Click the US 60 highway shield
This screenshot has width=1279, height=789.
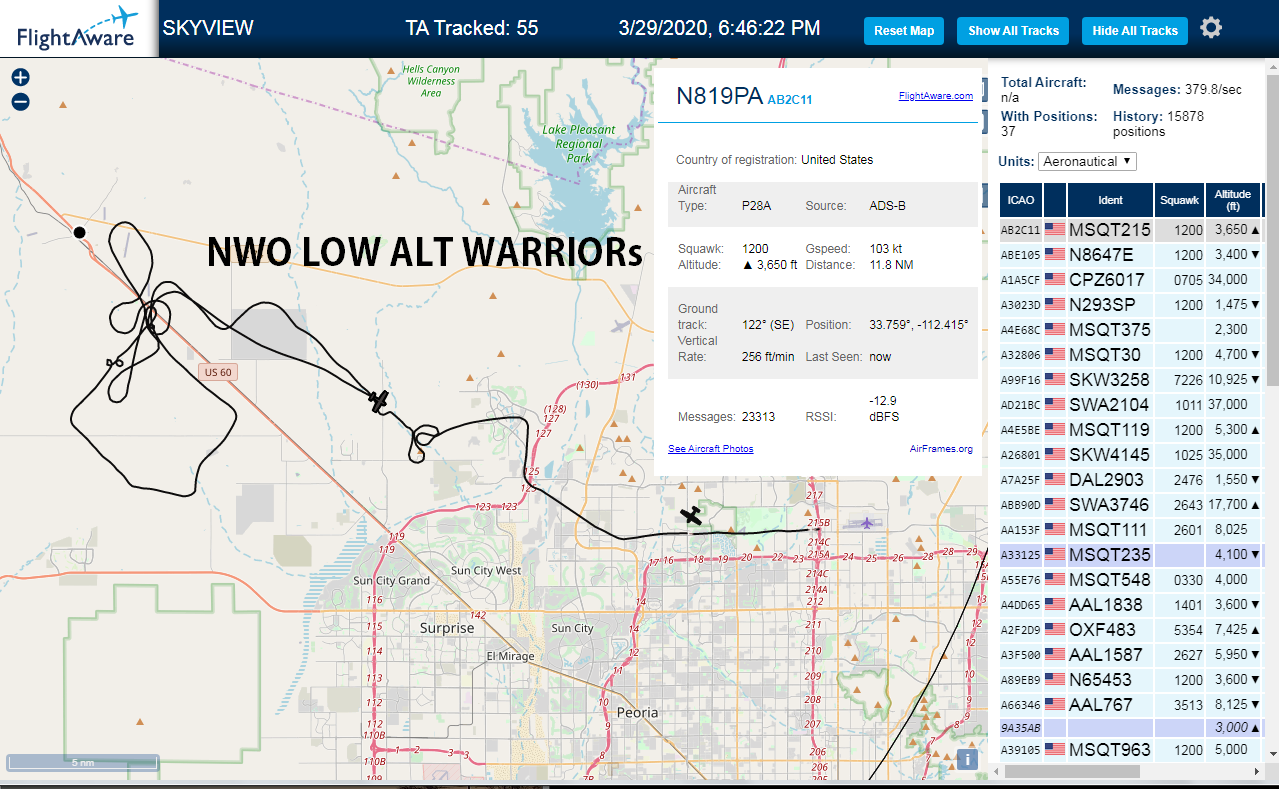(x=217, y=372)
